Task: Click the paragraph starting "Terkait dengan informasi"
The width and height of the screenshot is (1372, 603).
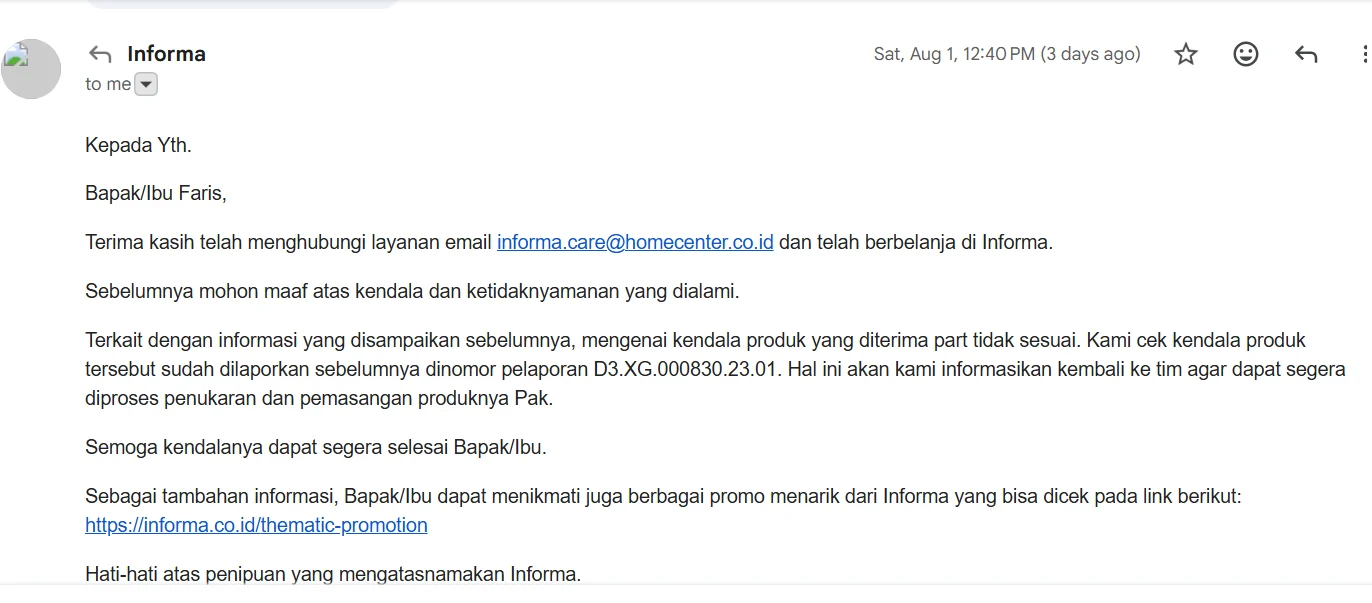Action: (x=715, y=369)
